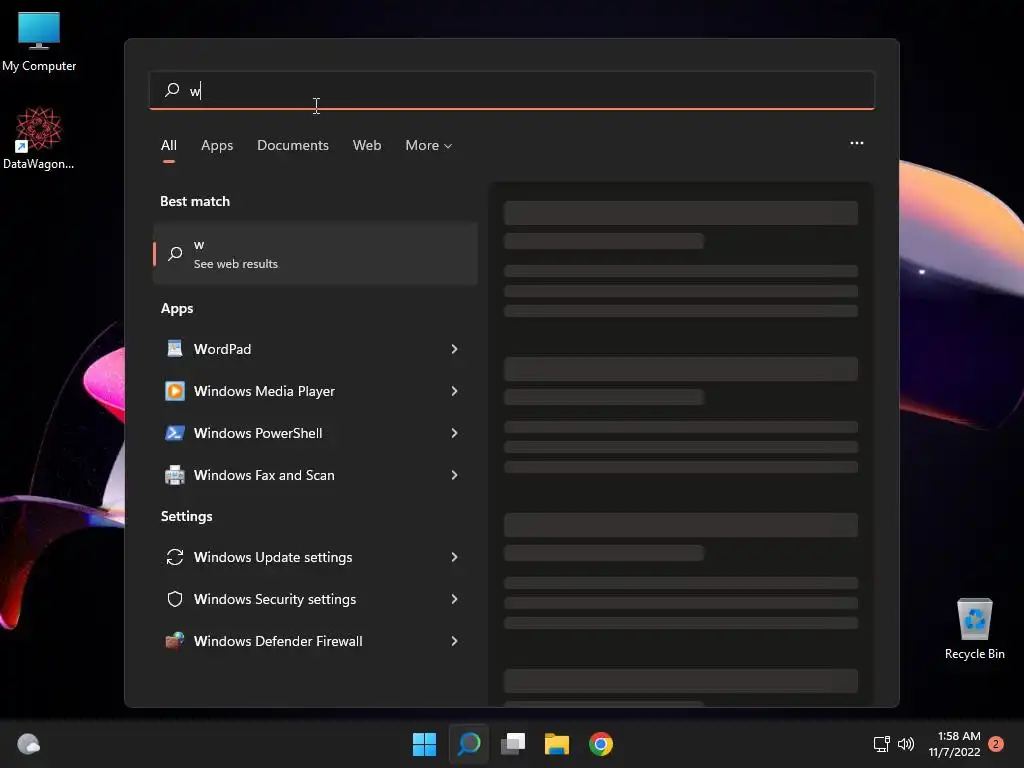
Task: Open Windows Defender Firewall result
Action: pyautogui.click(x=313, y=641)
